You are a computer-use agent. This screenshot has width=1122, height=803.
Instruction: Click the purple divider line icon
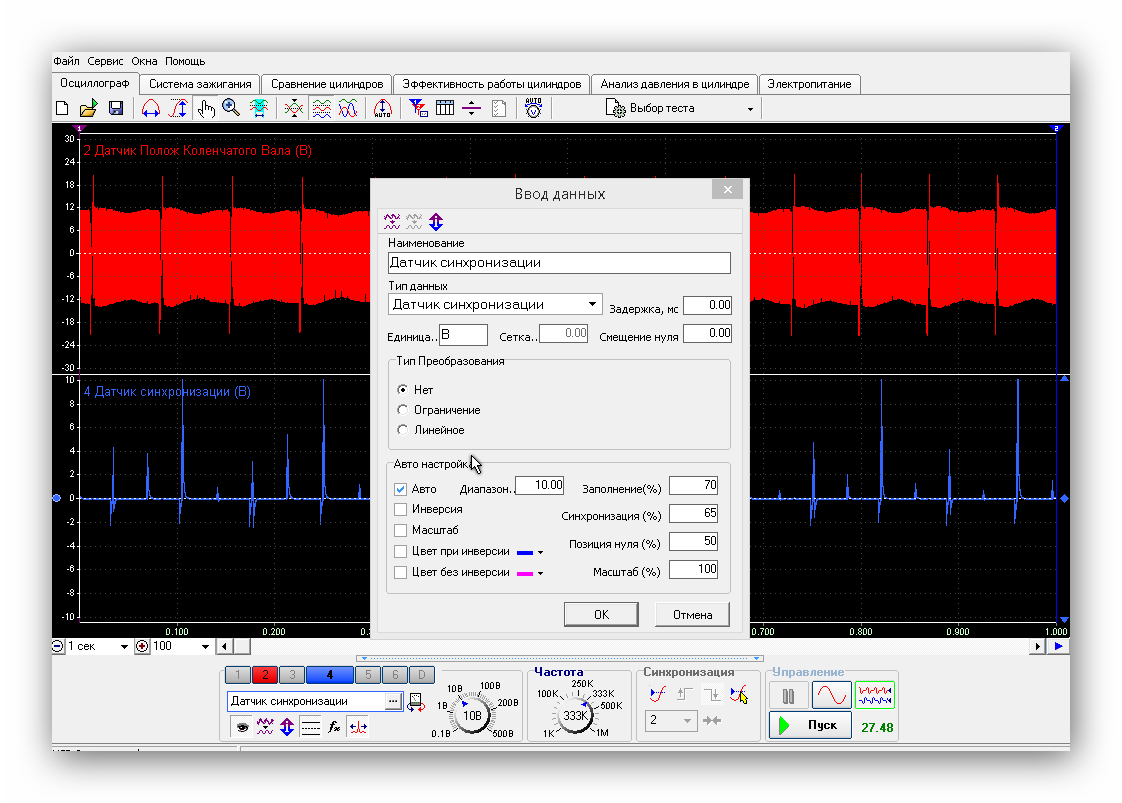pos(472,108)
